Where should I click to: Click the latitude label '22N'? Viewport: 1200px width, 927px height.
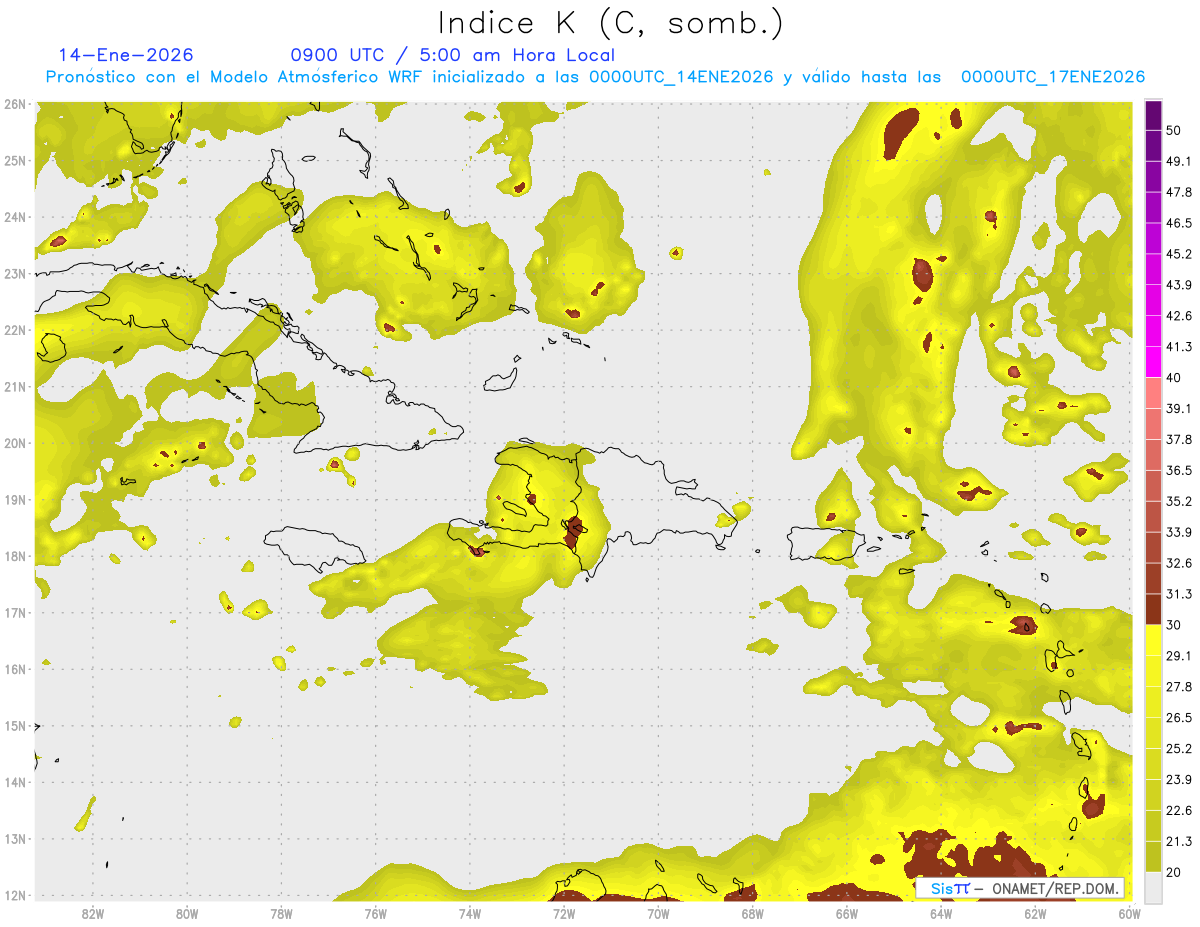15,330
